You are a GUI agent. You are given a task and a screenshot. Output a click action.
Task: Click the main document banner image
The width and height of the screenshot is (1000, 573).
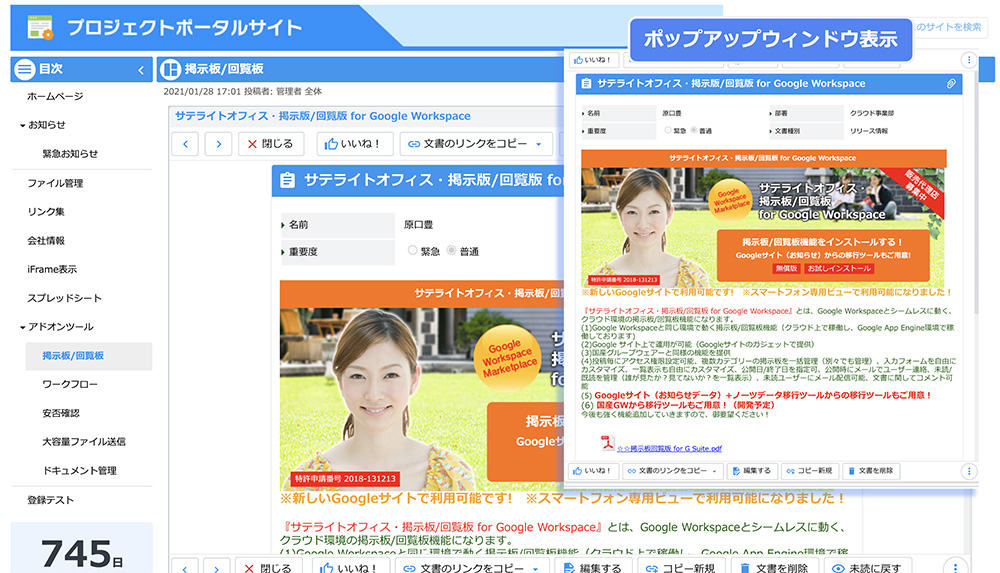[x=422, y=386]
